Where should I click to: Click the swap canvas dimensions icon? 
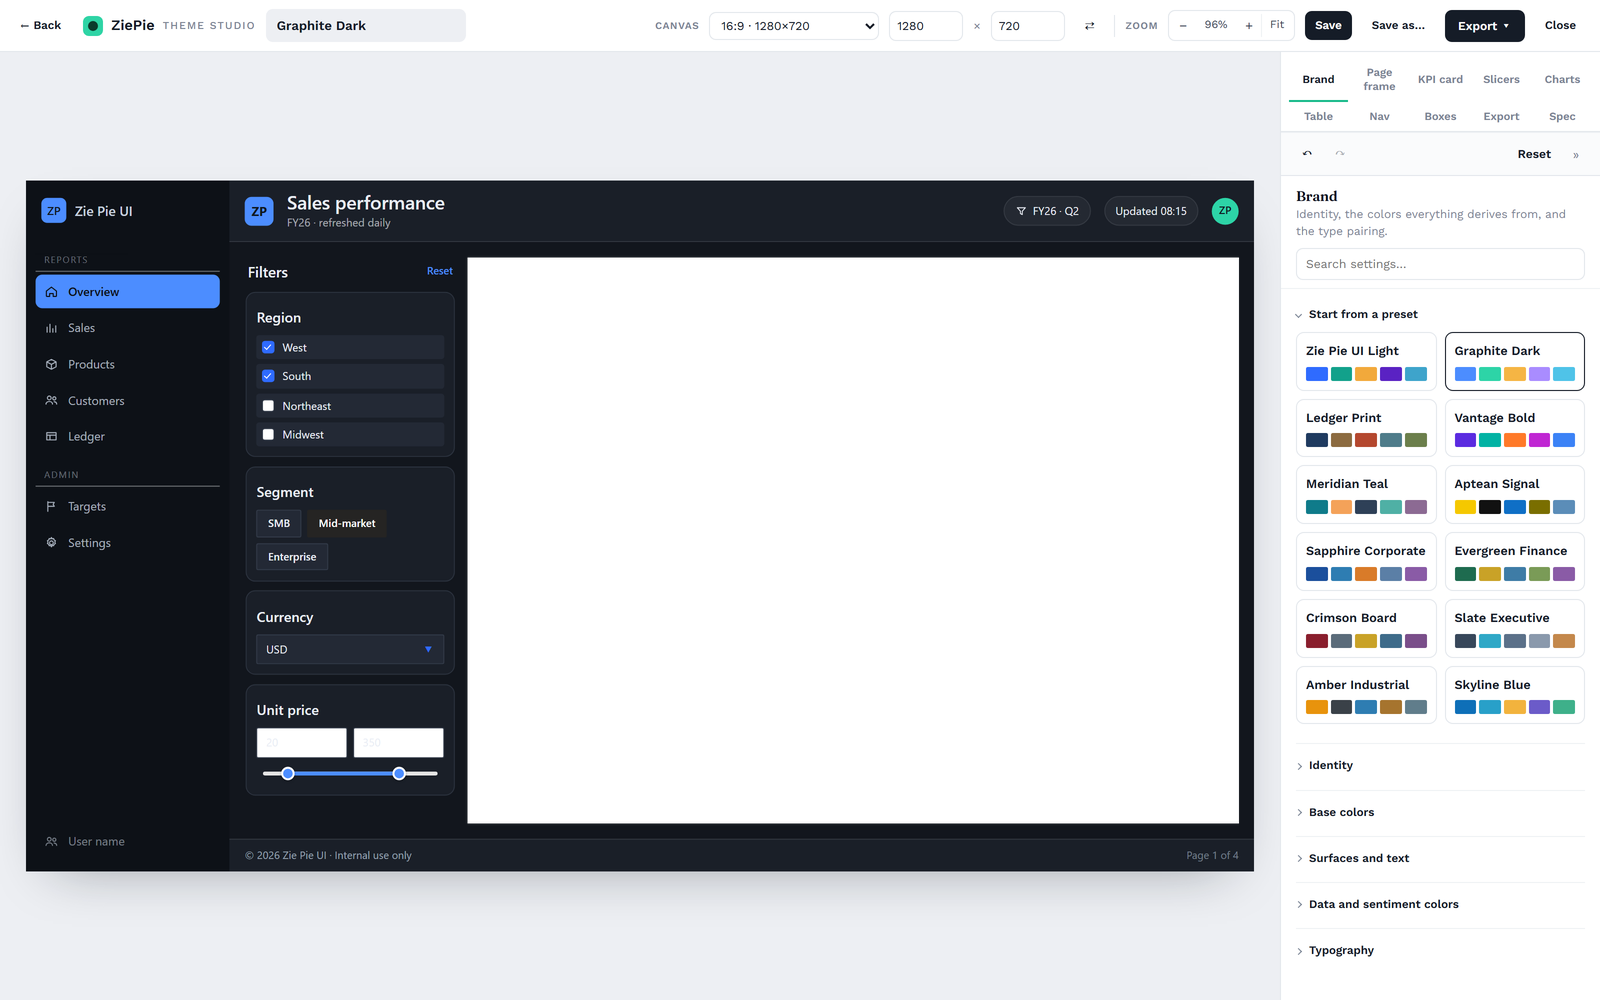coord(1089,26)
